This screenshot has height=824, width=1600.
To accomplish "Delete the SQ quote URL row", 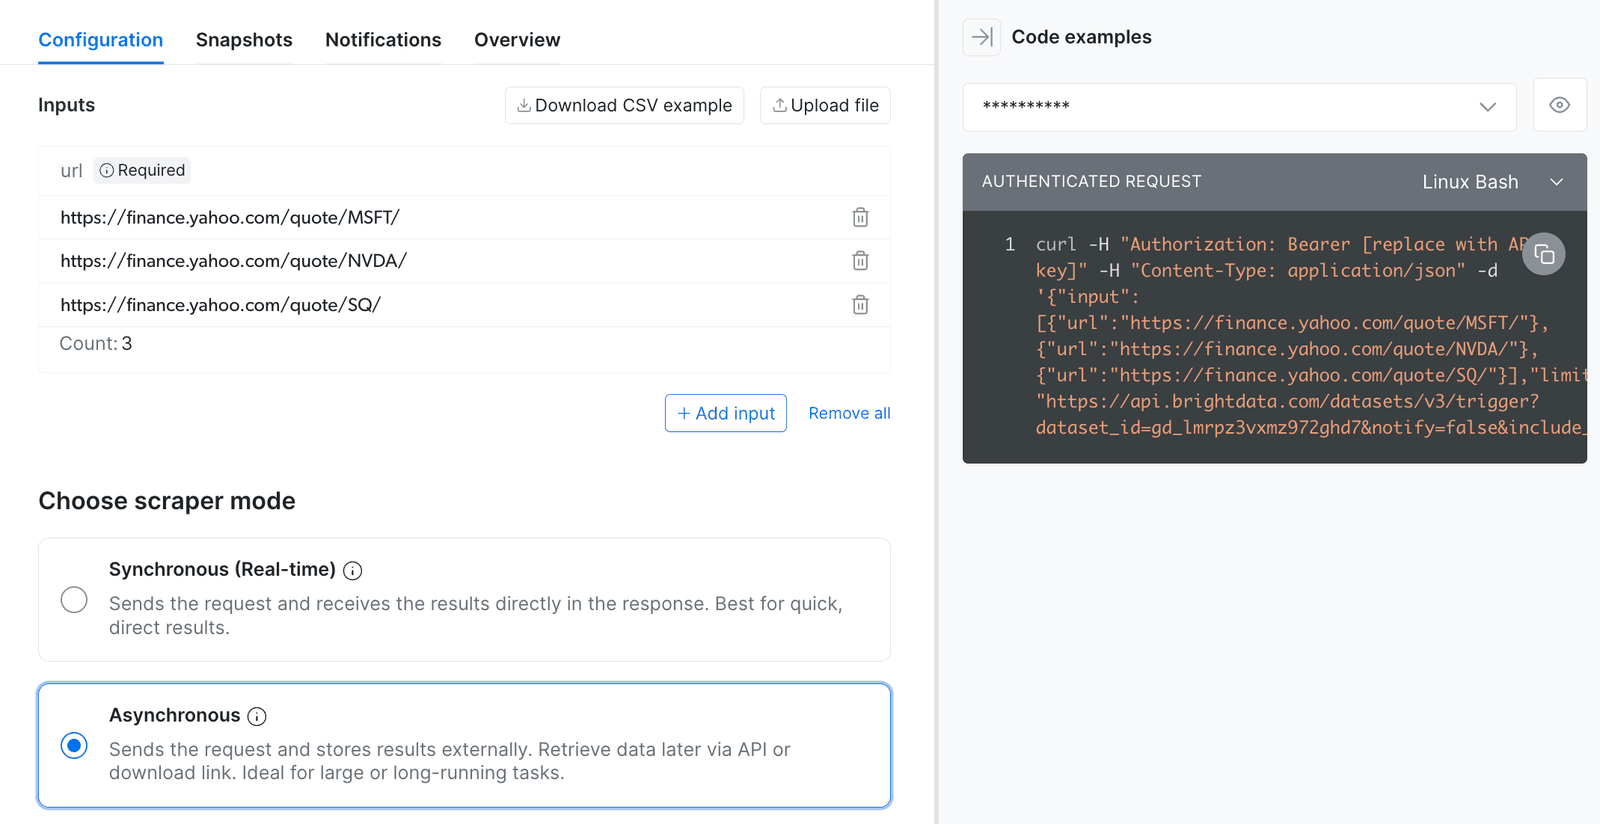I will (860, 305).
